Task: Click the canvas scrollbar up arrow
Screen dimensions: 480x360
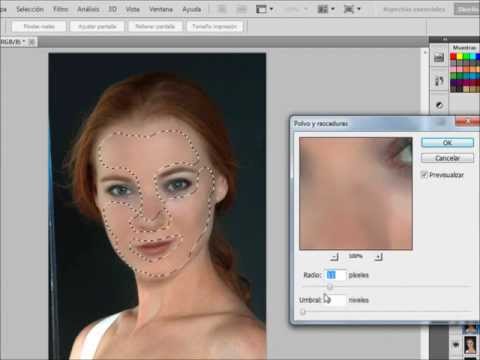Action: (425, 53)
